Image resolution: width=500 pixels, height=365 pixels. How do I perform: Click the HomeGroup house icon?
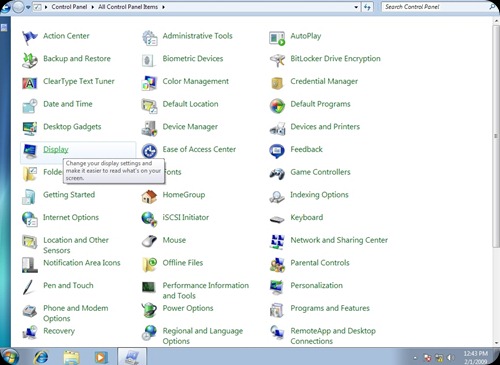click(149, 197)
